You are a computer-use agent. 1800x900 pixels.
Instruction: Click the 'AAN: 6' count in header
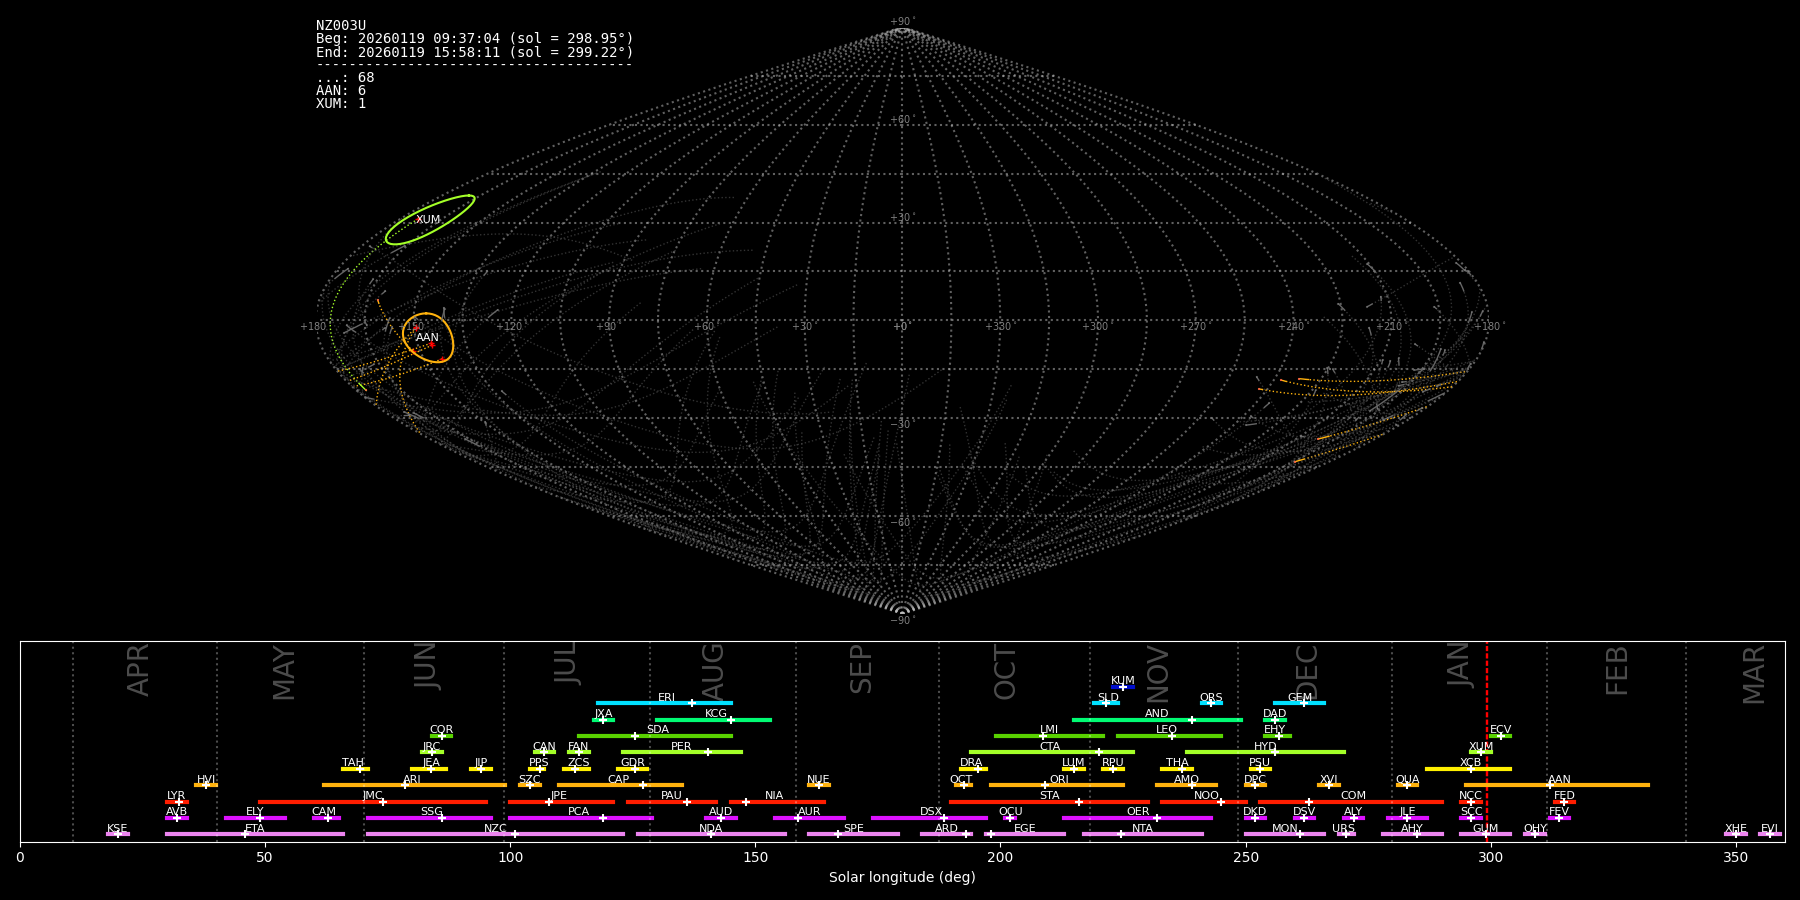pyautogui.click(x=341, y=91)
